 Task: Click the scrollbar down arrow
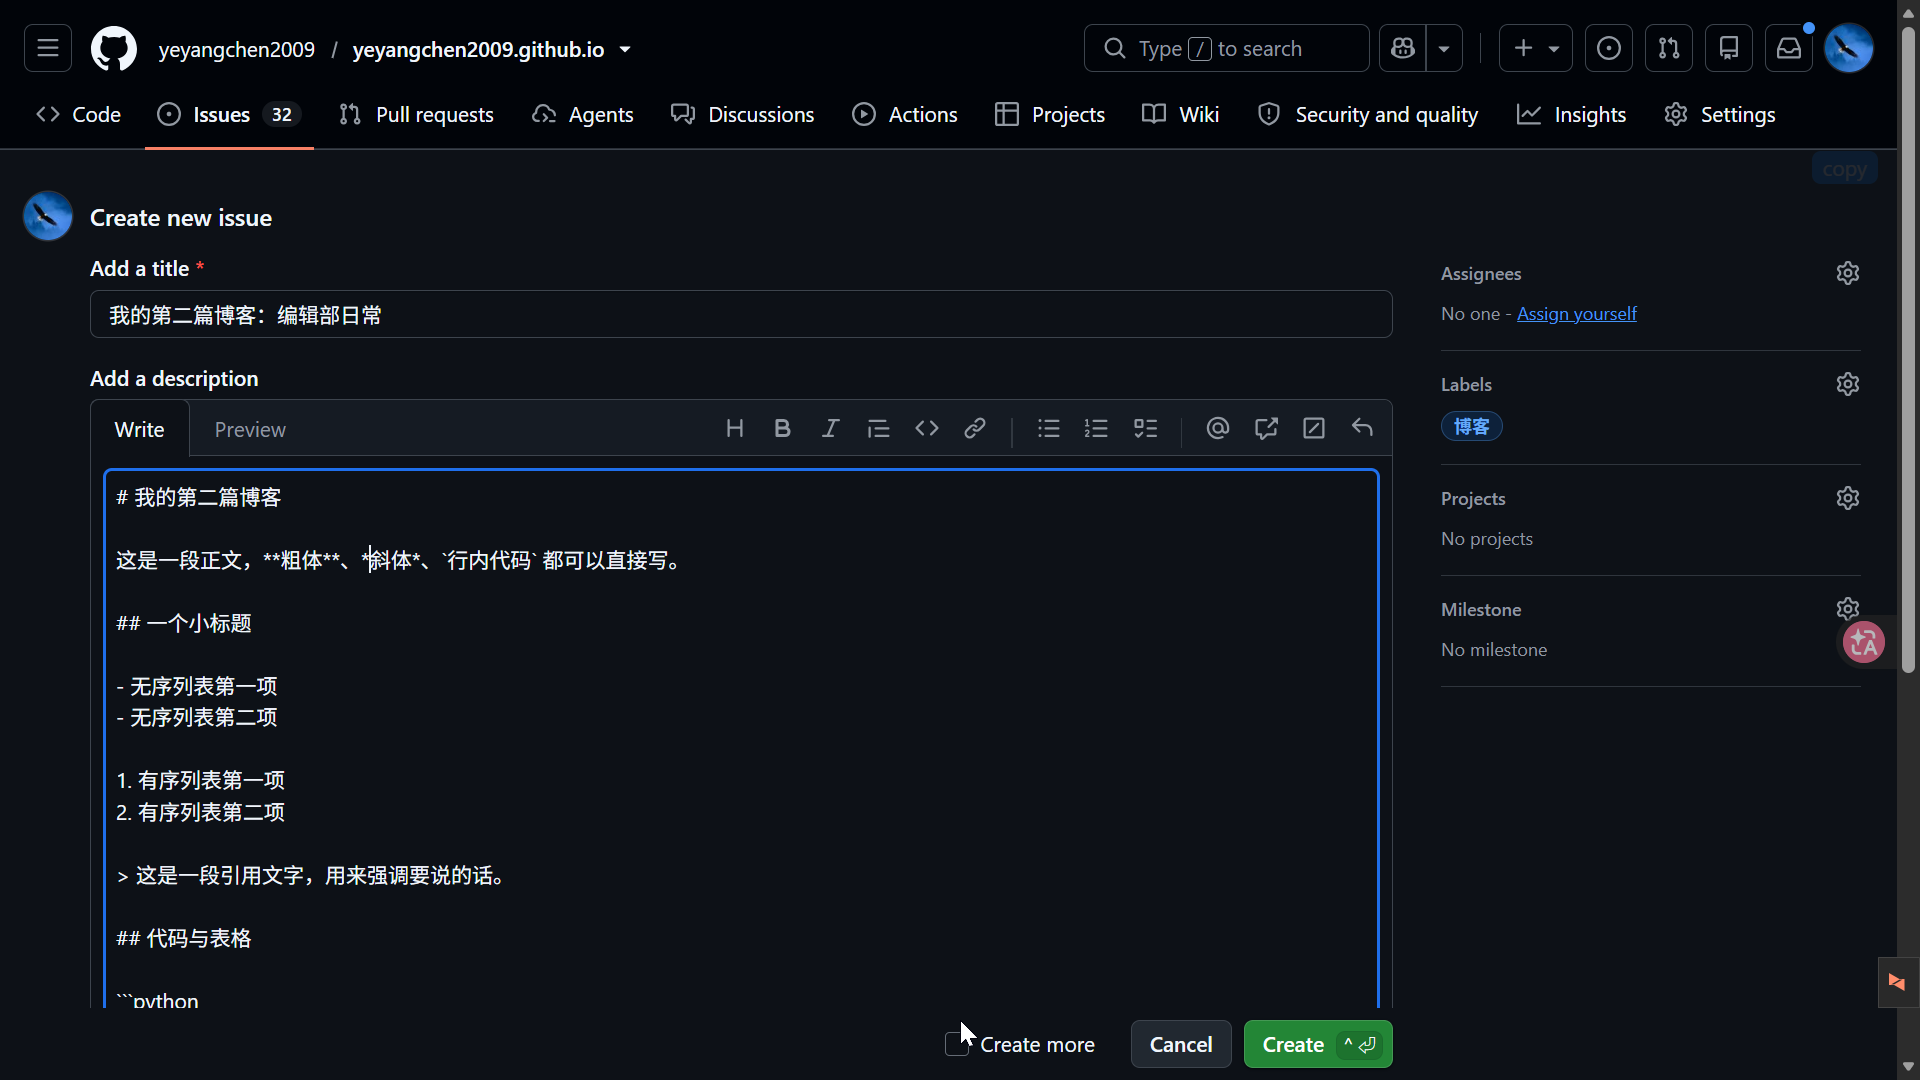point(1908,1067)
